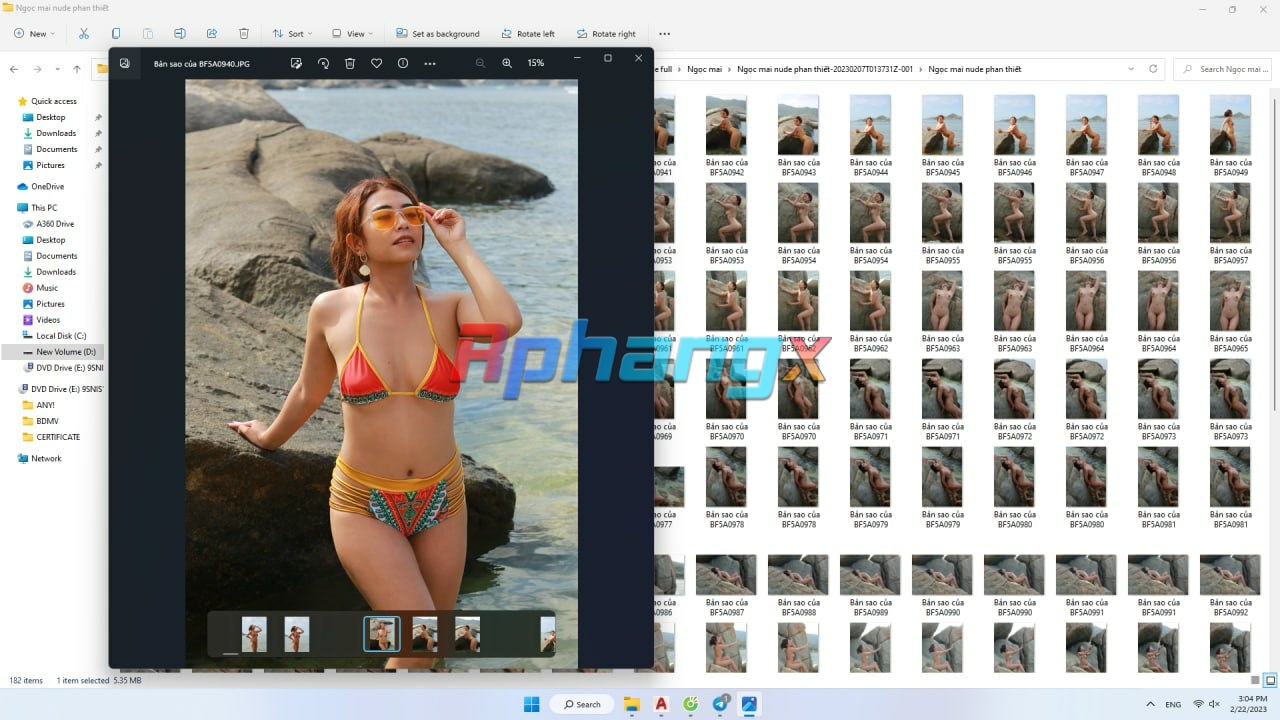Screen dimensions: 1280x720
Task: Select Music in the sidebar
Action: point(47,288)
